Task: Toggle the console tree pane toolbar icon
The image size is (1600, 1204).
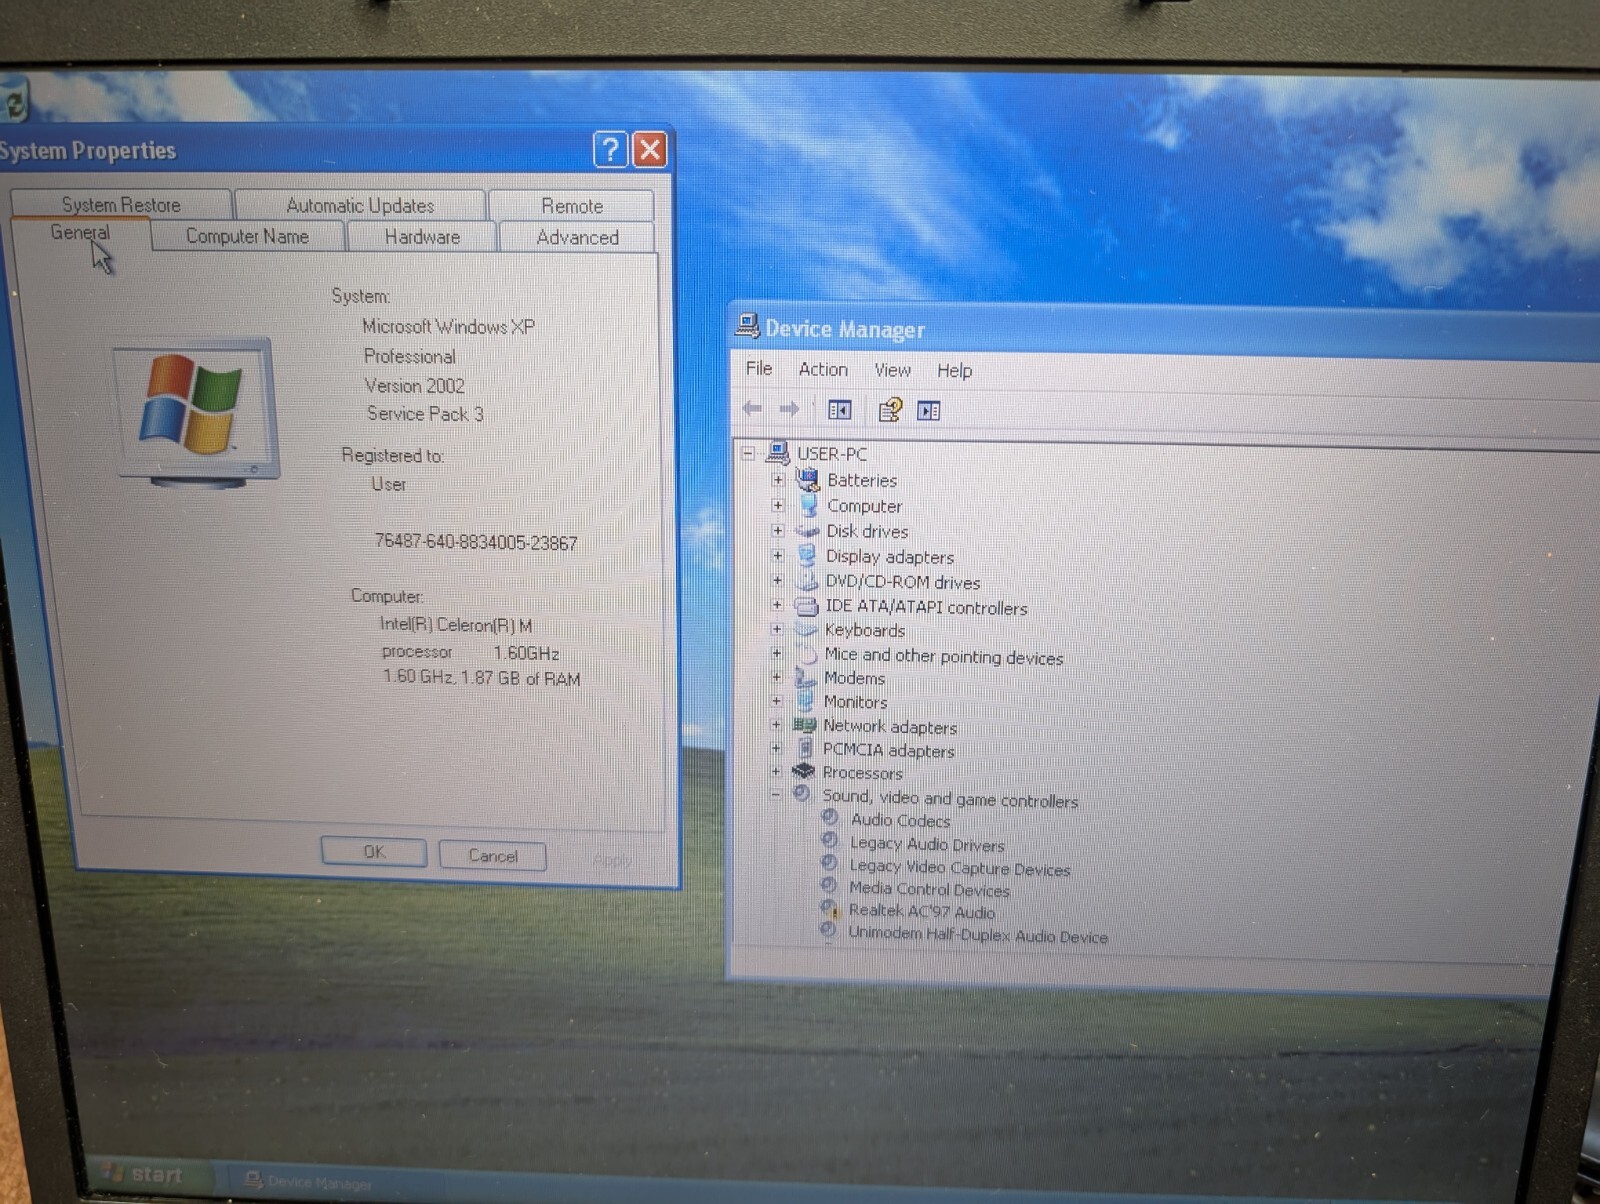Action: tap(840, 410)
